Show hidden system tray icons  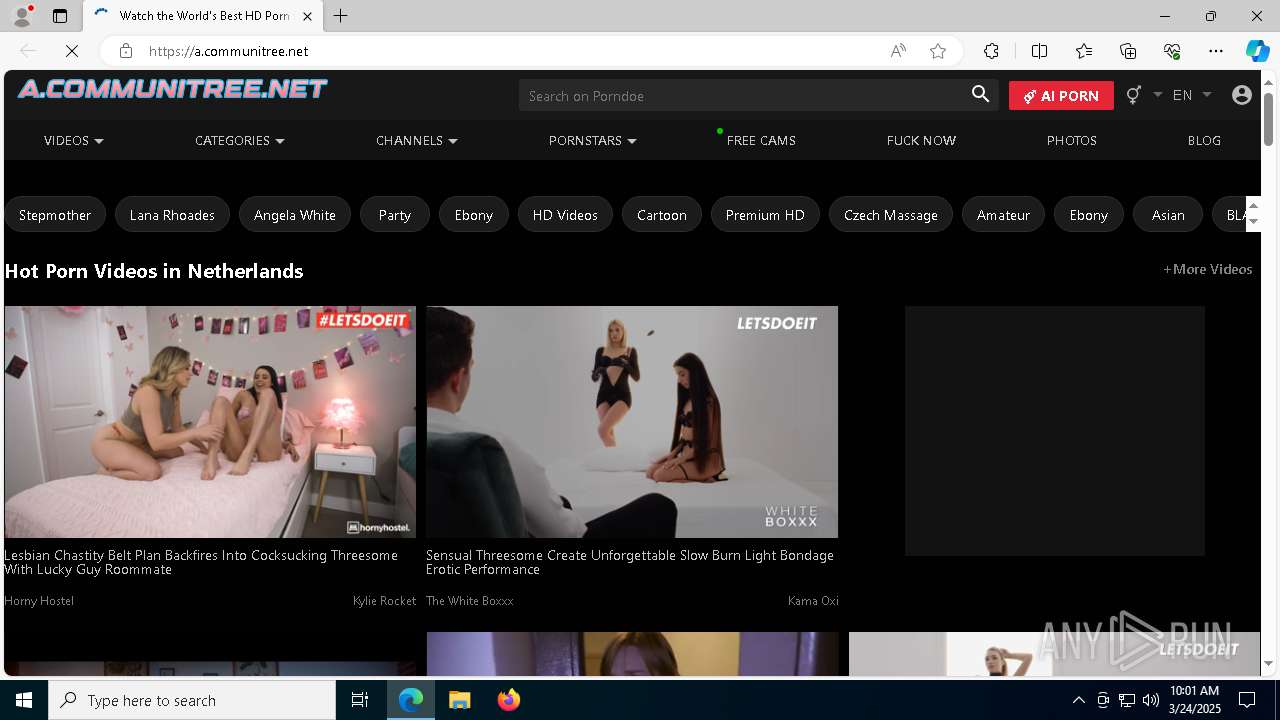coord(1079,700)
